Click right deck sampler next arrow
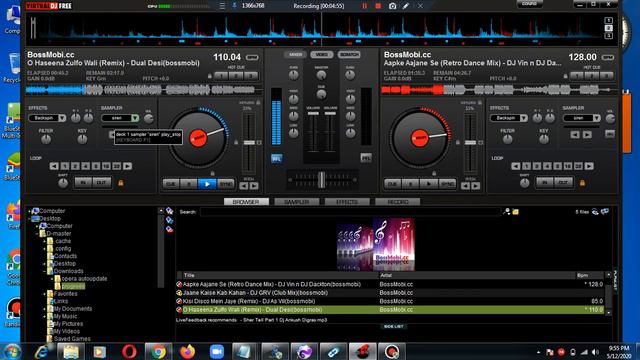This screenshot has height=360, width=640. pyautogui.click(x=587, y=135)
